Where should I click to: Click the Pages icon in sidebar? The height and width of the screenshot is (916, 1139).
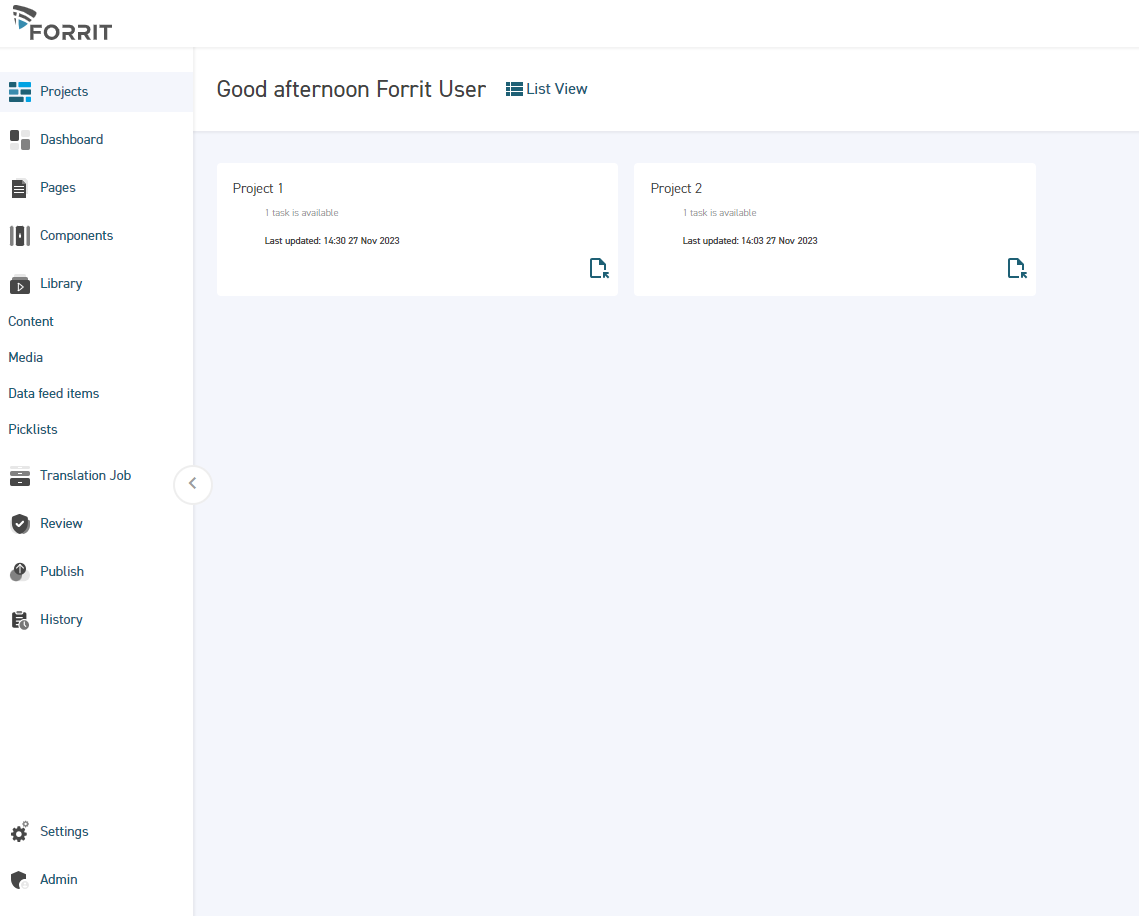[x=19, y=187]
